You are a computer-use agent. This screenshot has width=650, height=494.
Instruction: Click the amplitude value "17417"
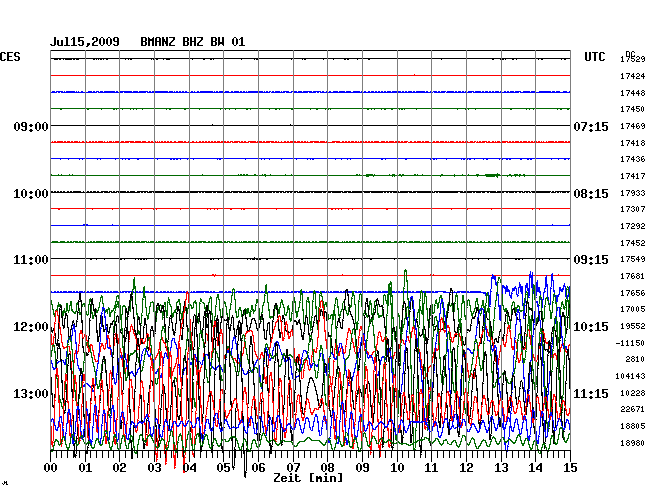click(633, 177)
